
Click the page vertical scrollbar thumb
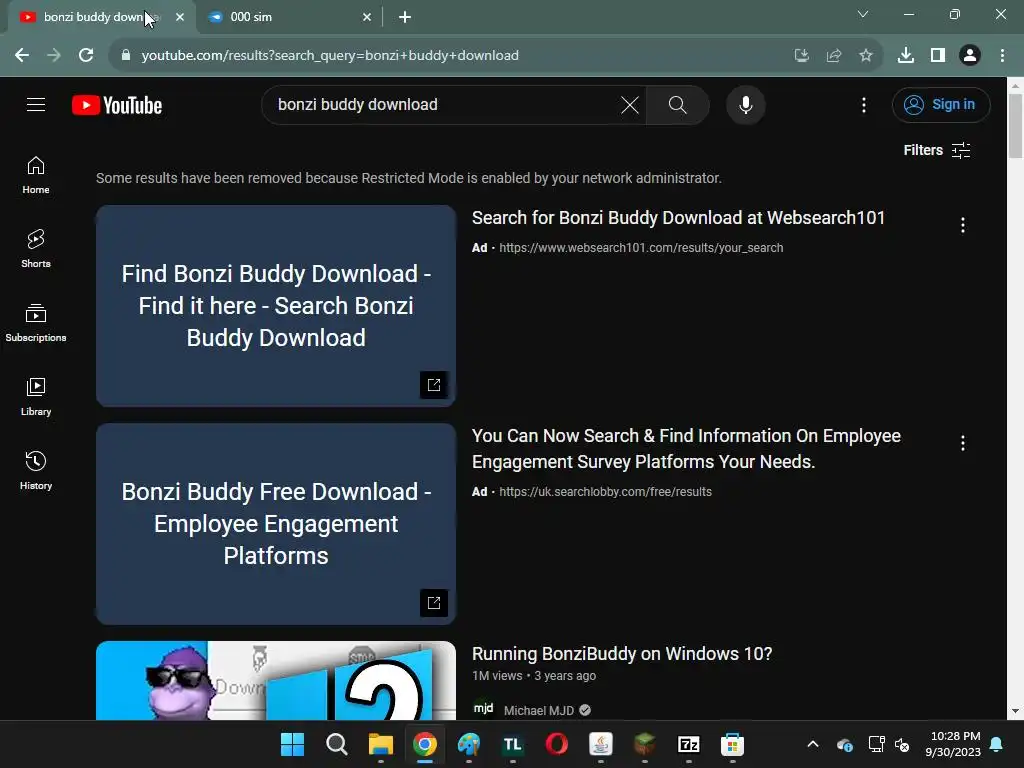tap(1015, 125)
